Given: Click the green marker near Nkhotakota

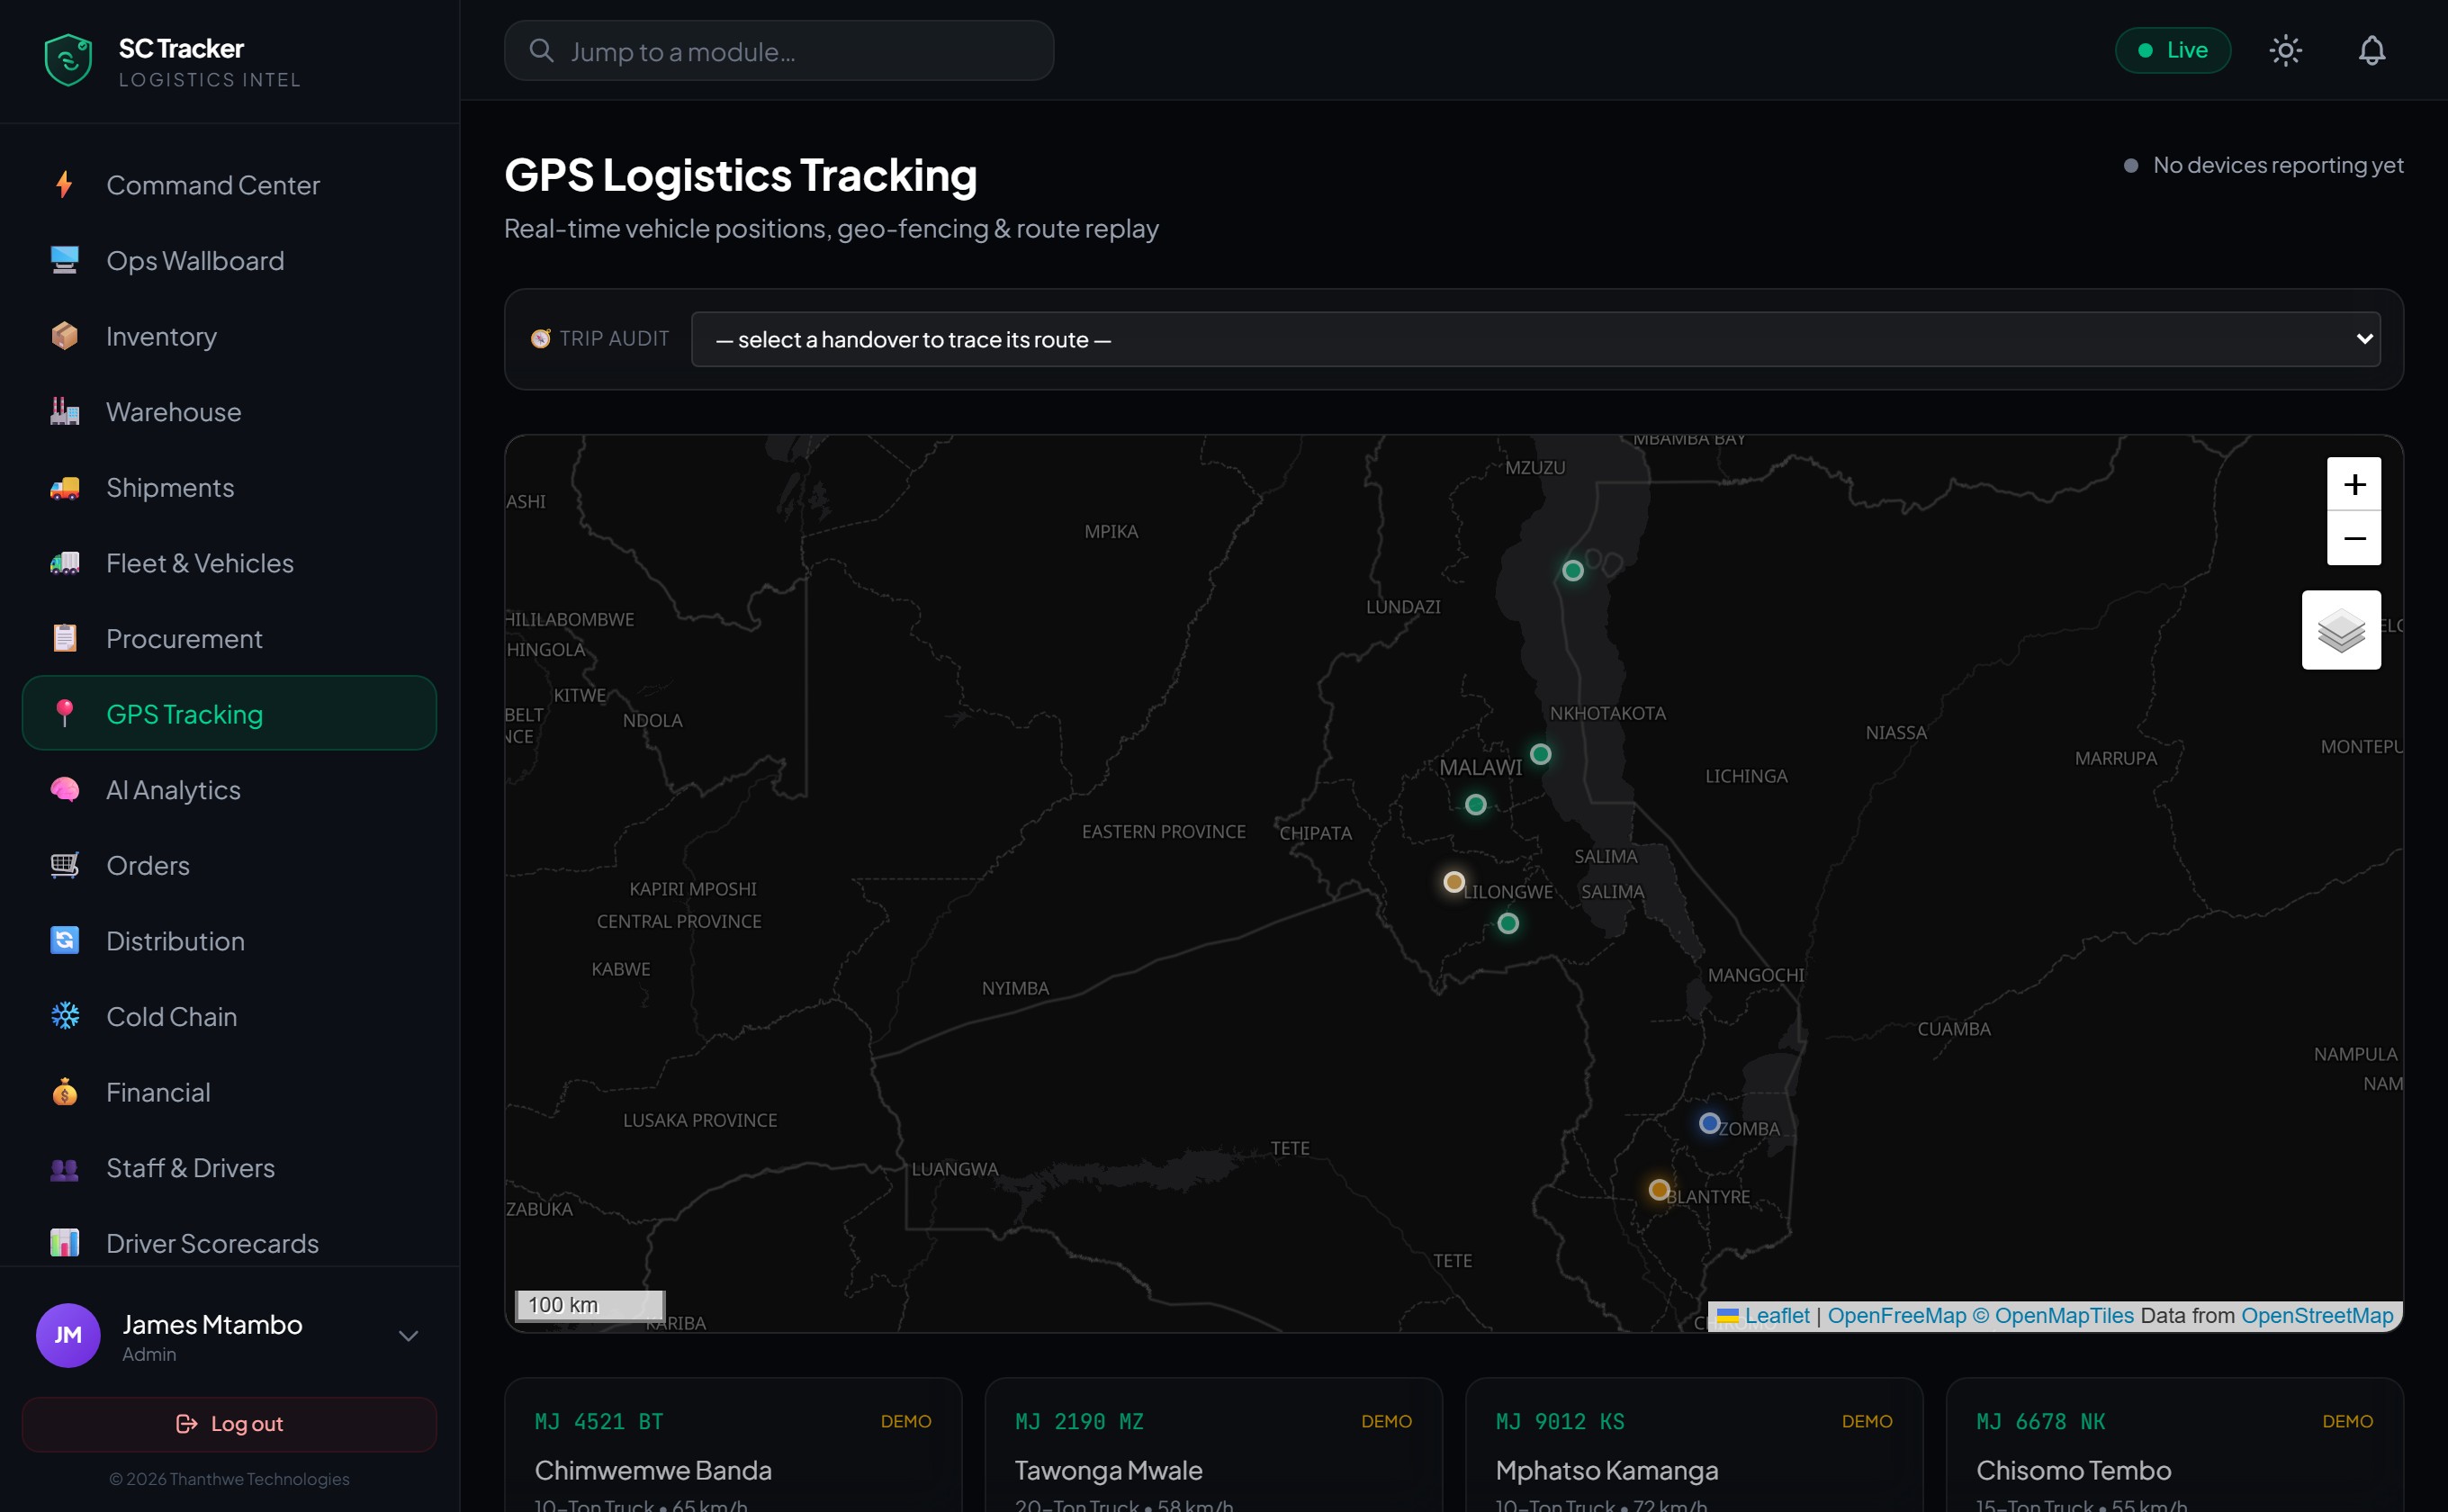Looking at the screenshot, I should (1541, 754).
